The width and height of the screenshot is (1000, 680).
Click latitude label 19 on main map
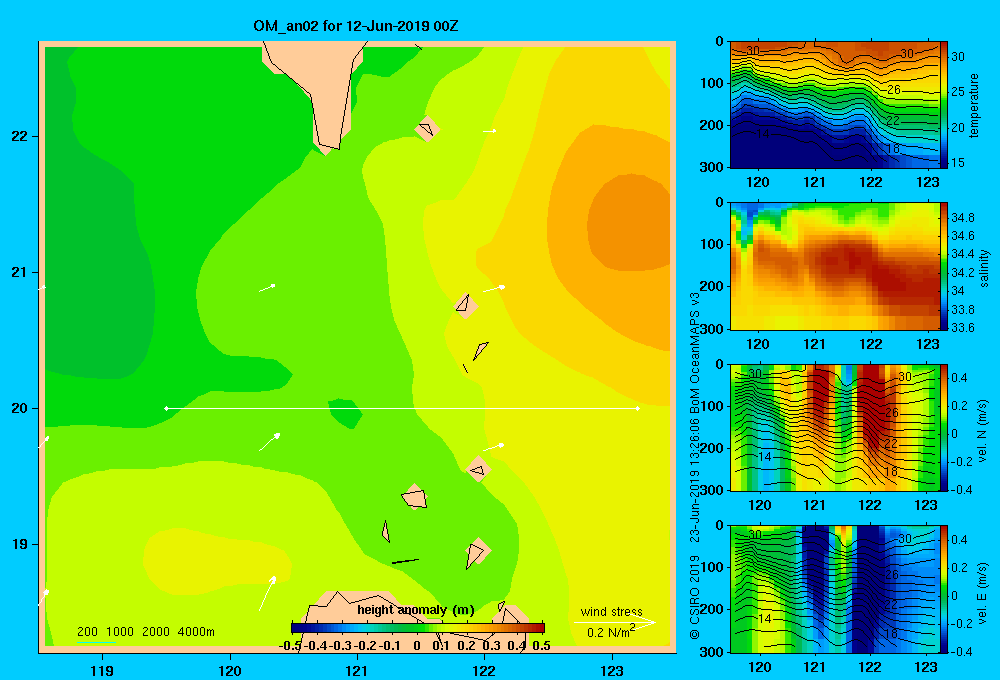[x=20, y=544]
